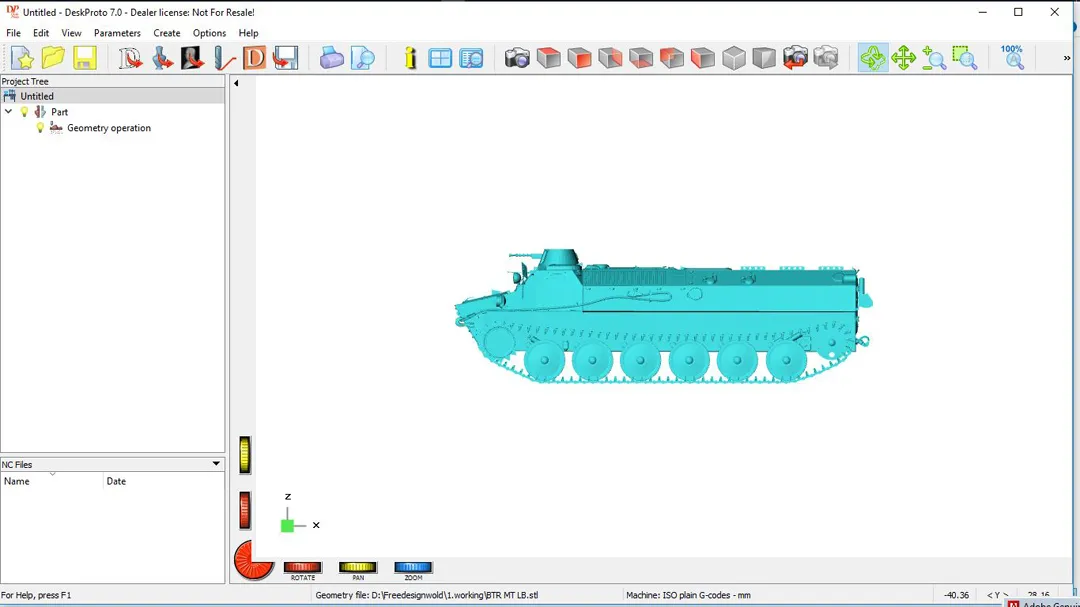Hide the side panel with the left-pointing triangle
This screenshot has height=607, width=1080.
click(x=236, y=83)
